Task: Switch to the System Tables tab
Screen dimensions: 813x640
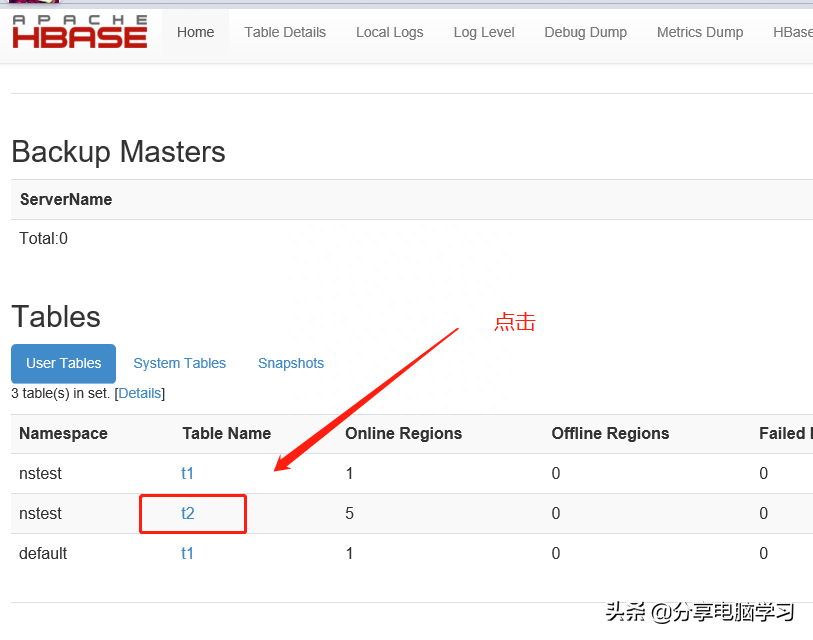Action: point(179,363)
